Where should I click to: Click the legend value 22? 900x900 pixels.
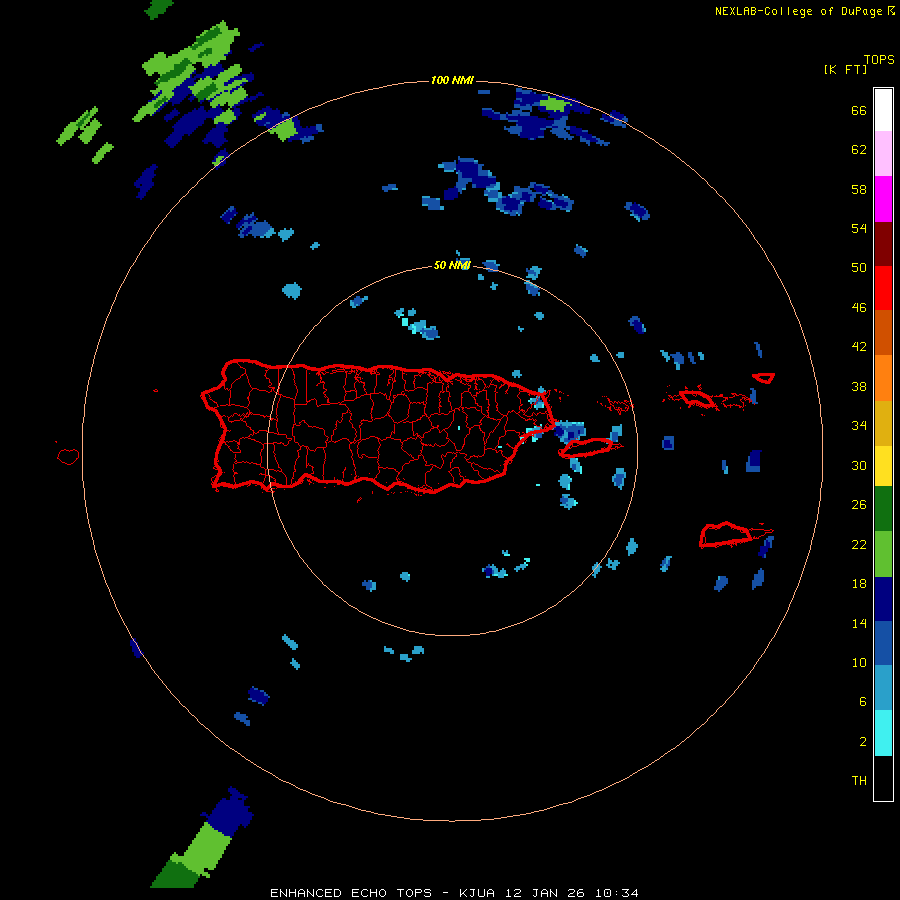pos(859,544)
